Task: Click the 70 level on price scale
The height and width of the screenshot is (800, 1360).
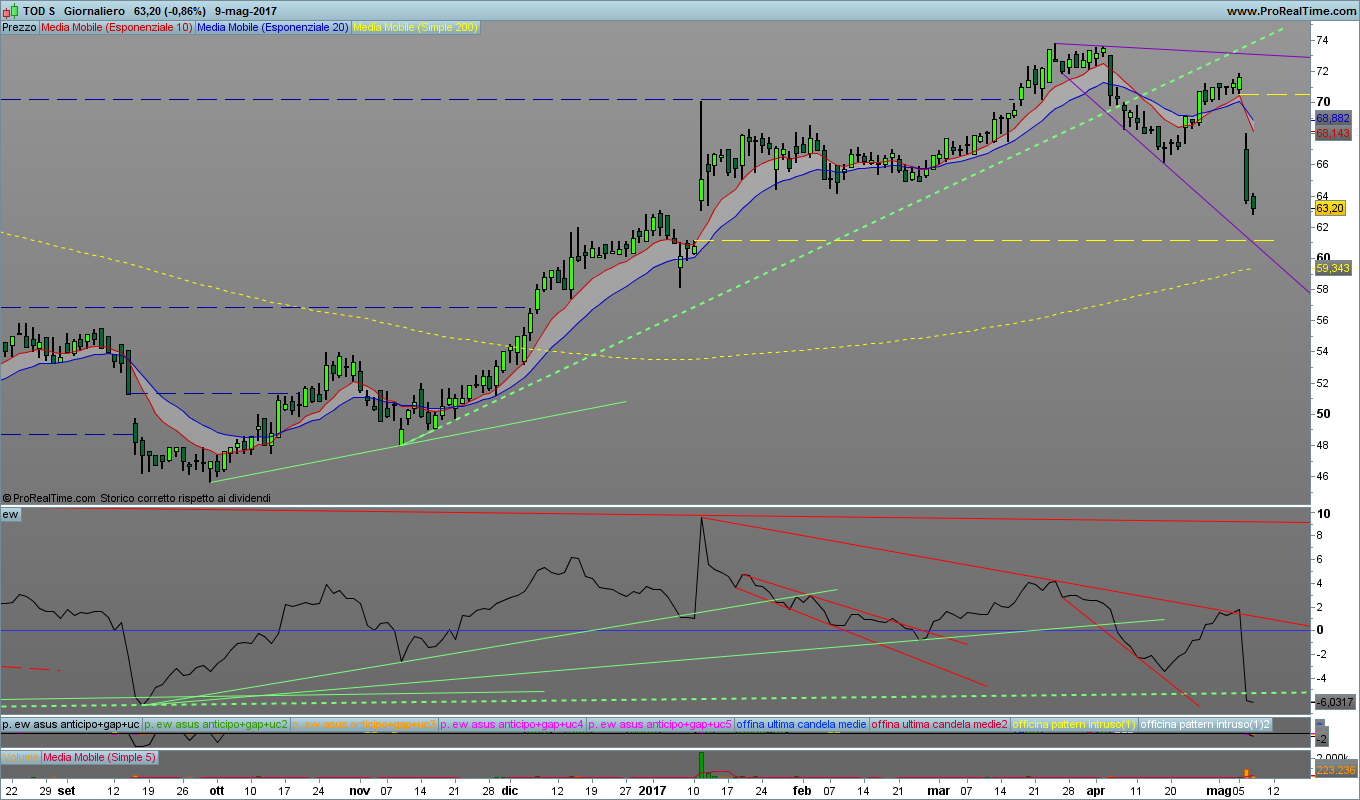Action: (x=1322, y=102)
